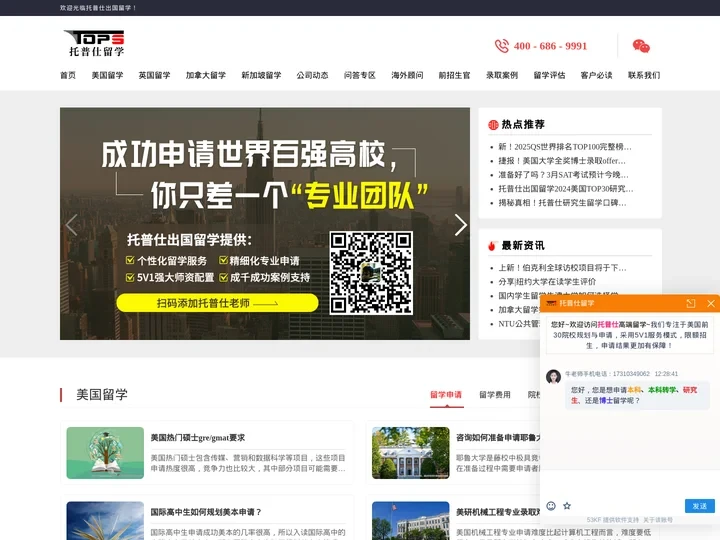720x540 pixels.
Task: Open 分享|纽约大学在读学生评价 link
Action: pyautogui.click(x=547, y=281)
